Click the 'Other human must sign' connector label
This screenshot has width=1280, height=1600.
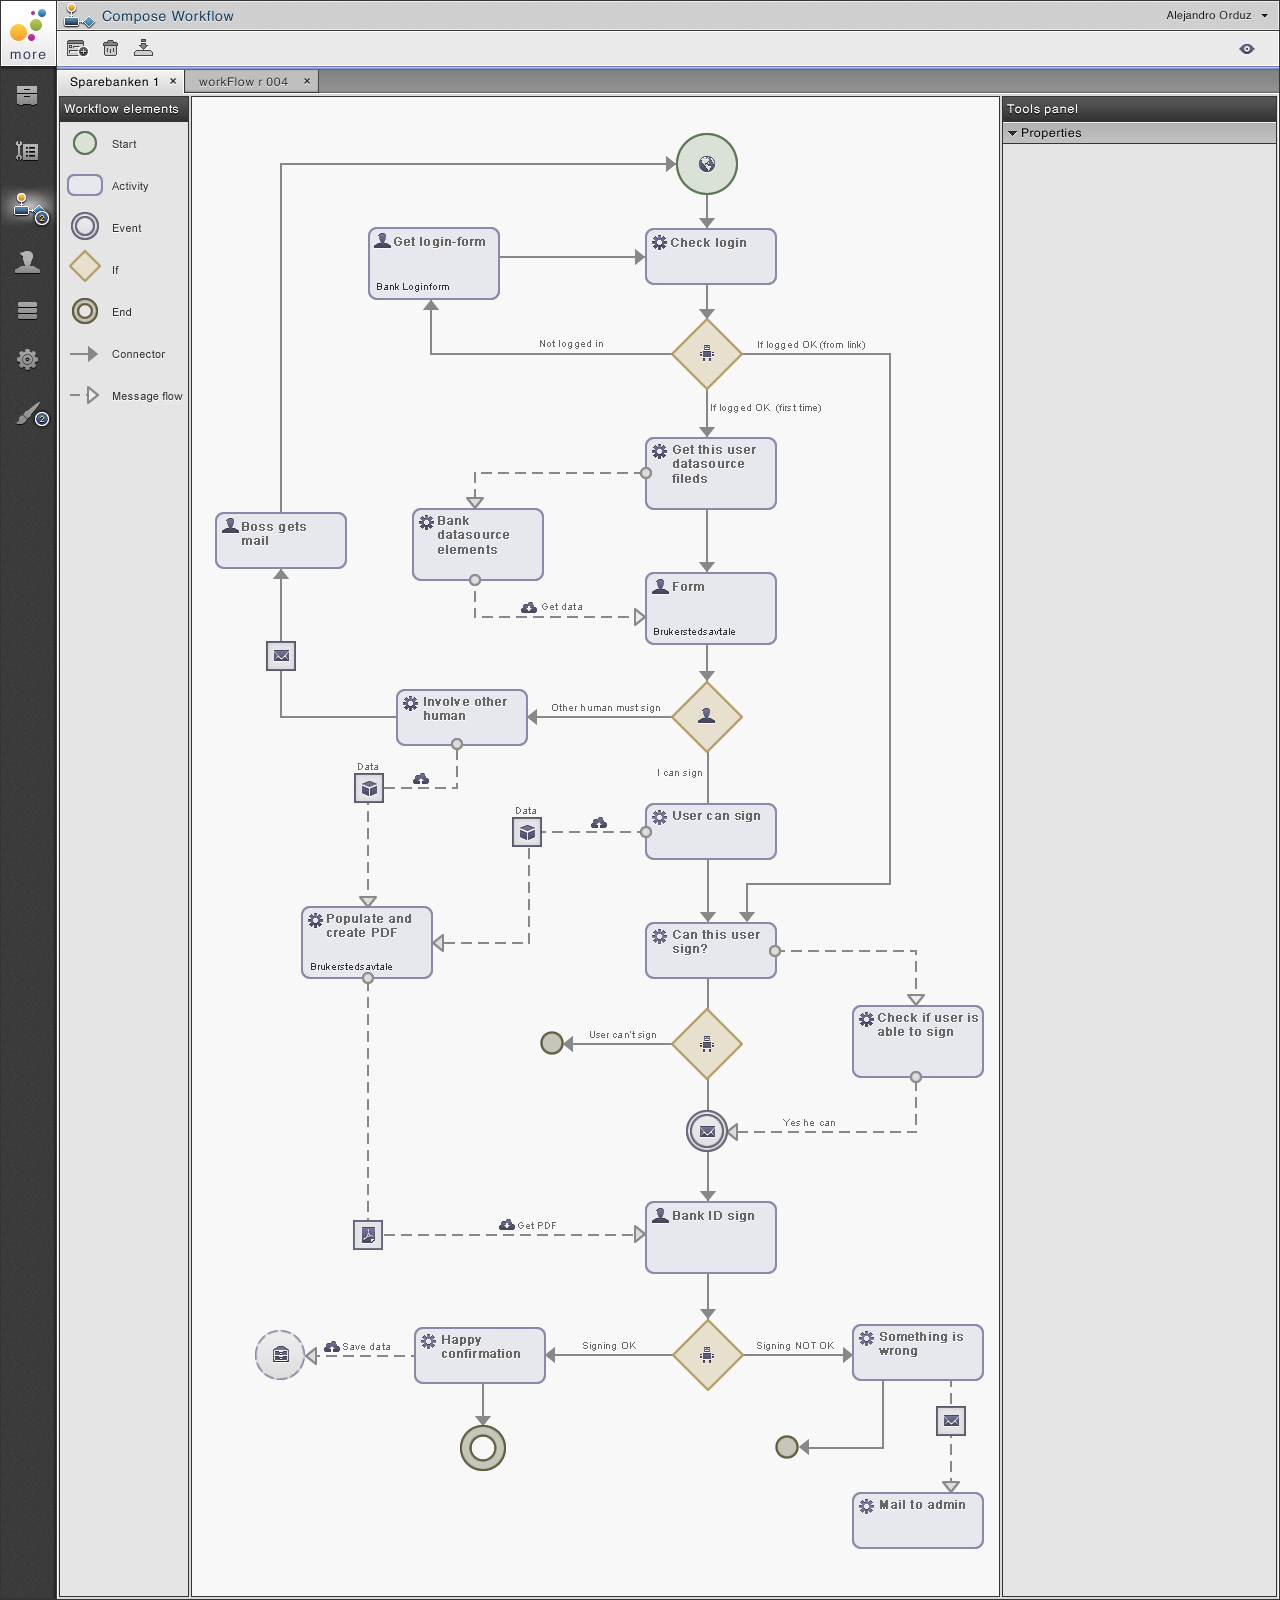click(x=606, y=708)
